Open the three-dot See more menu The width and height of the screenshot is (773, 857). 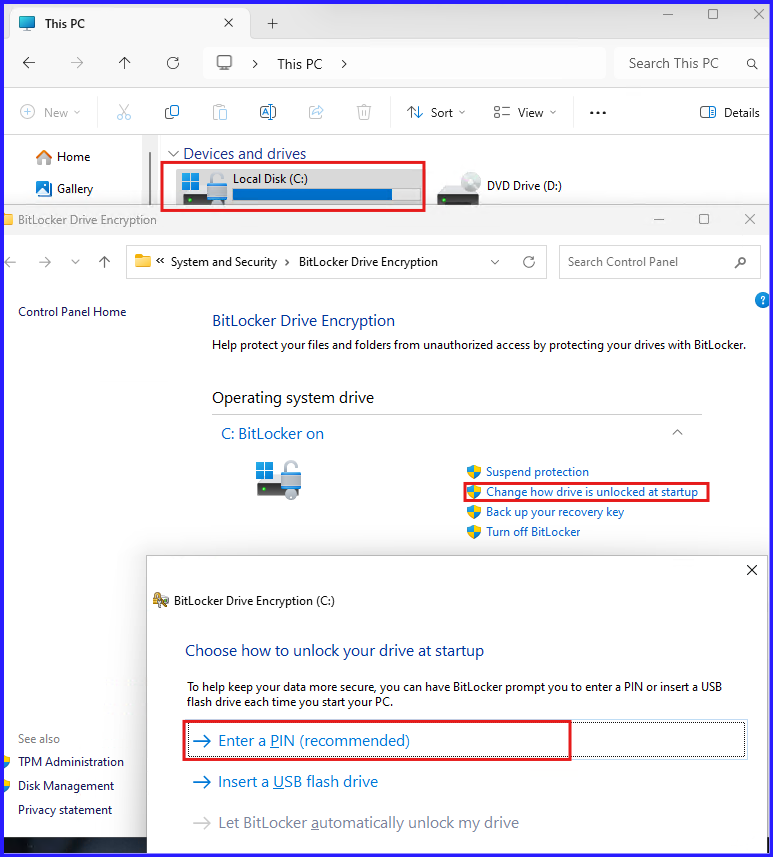pos(598,113)
